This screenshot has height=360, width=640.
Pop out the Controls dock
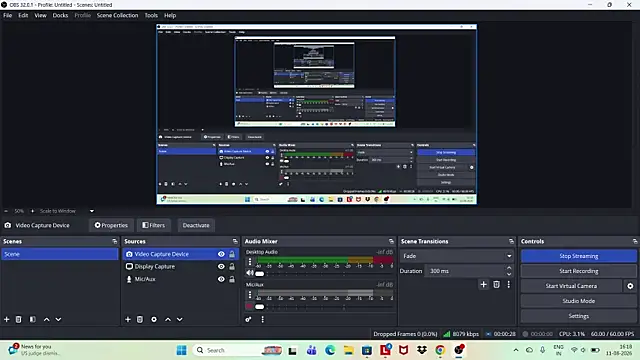(635, 241)
